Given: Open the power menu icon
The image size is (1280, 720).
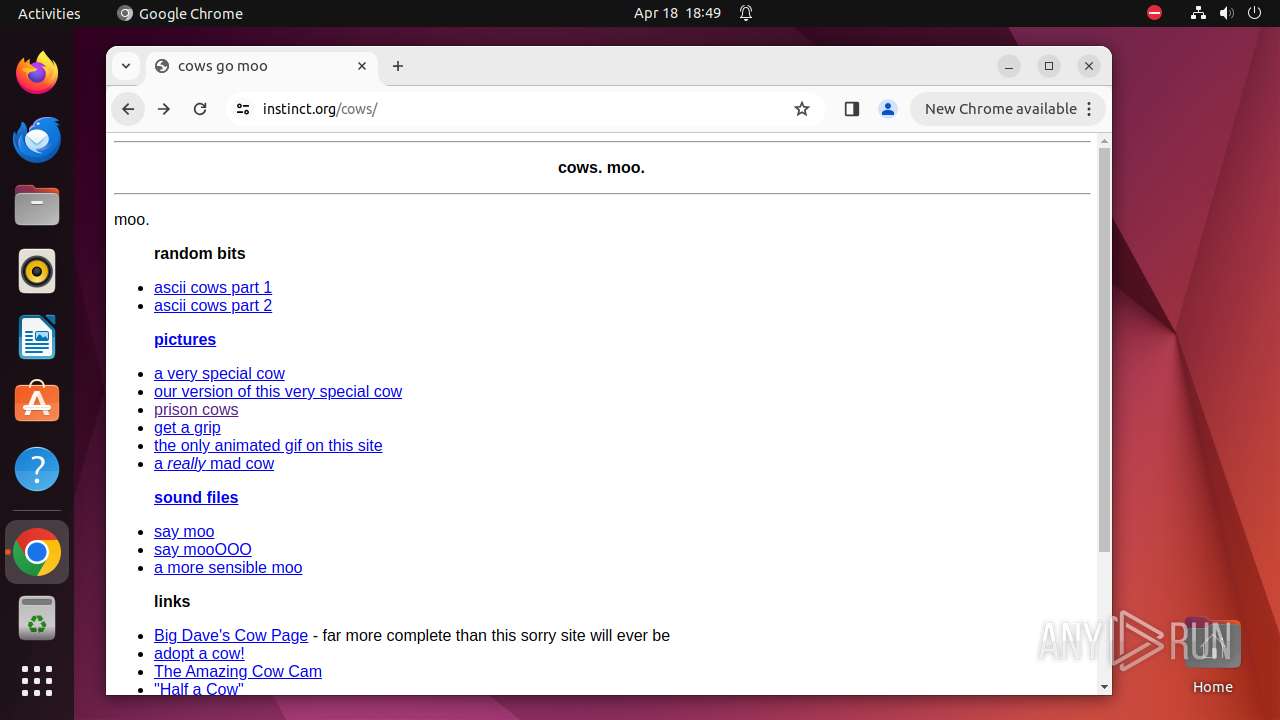Looking at the screenshot, I should [x=1255, y=13].
